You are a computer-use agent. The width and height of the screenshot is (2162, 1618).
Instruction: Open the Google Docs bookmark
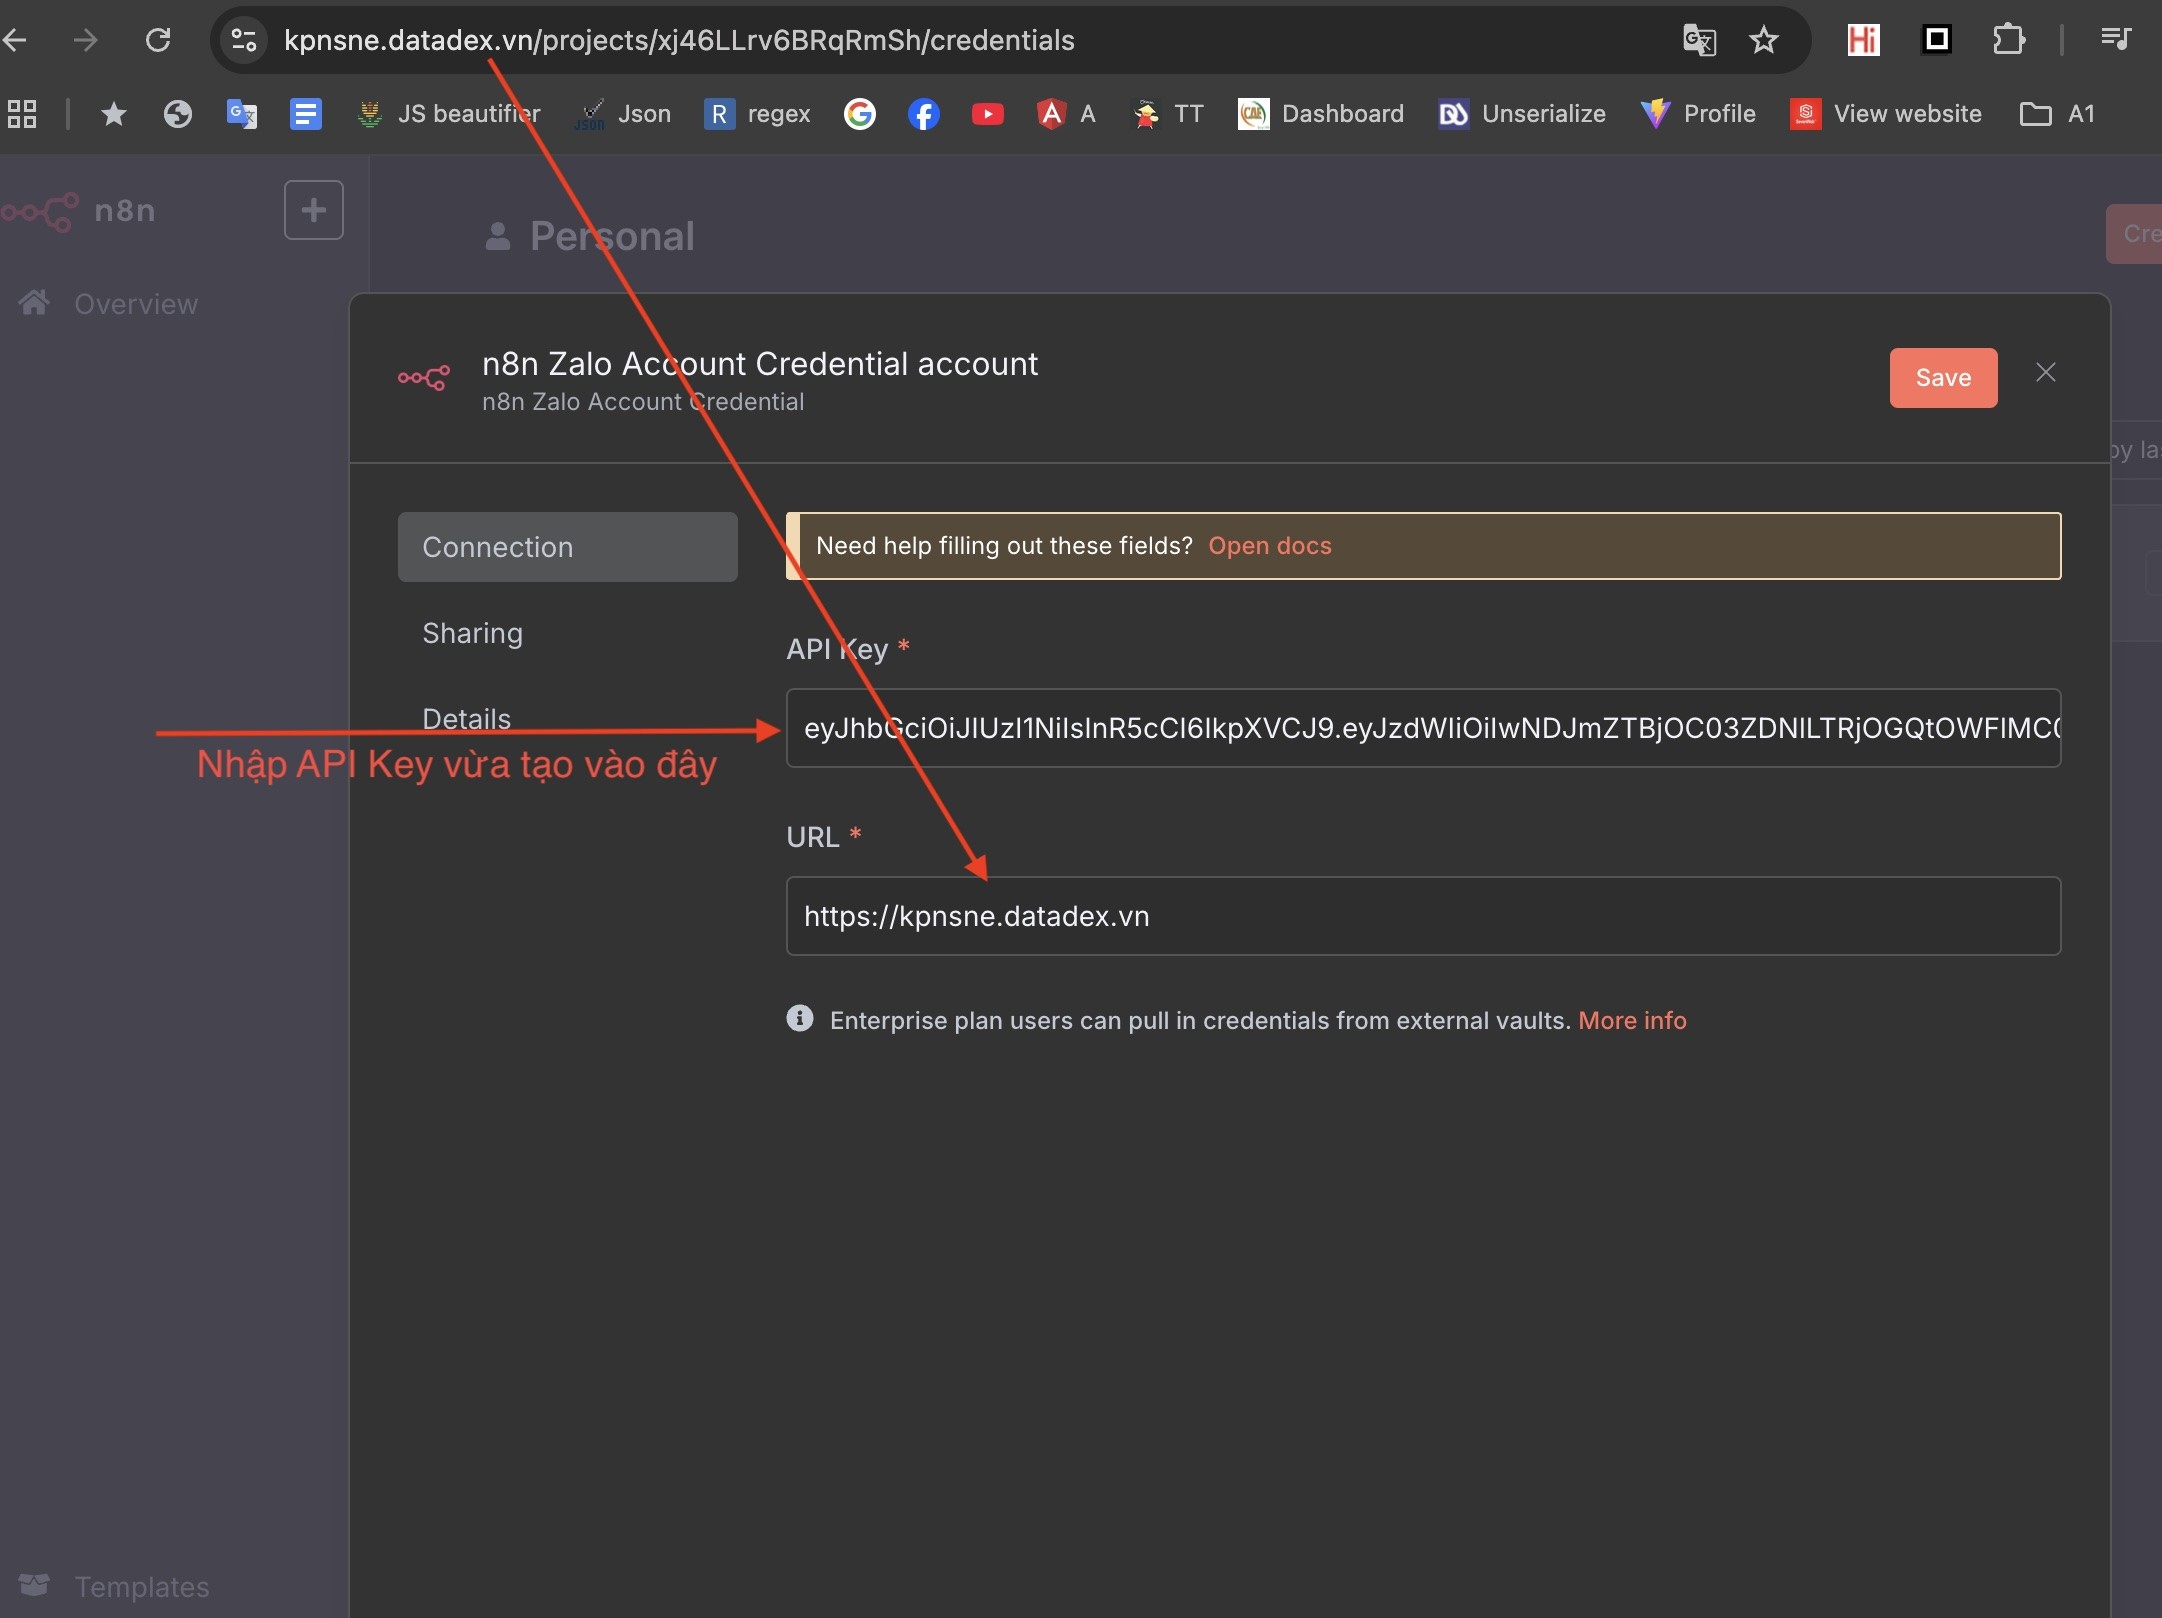pyautogui.click(x=306, y=114)
